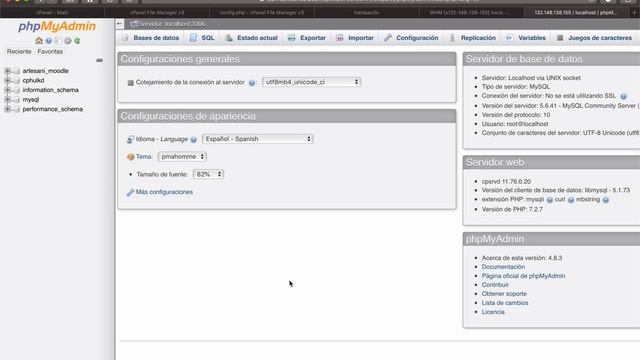The width and height of the screenshot is (640, 360).
Task: Click the orange theme icon beside Tema
Action: pyautogui.click(x=131, y=157)
